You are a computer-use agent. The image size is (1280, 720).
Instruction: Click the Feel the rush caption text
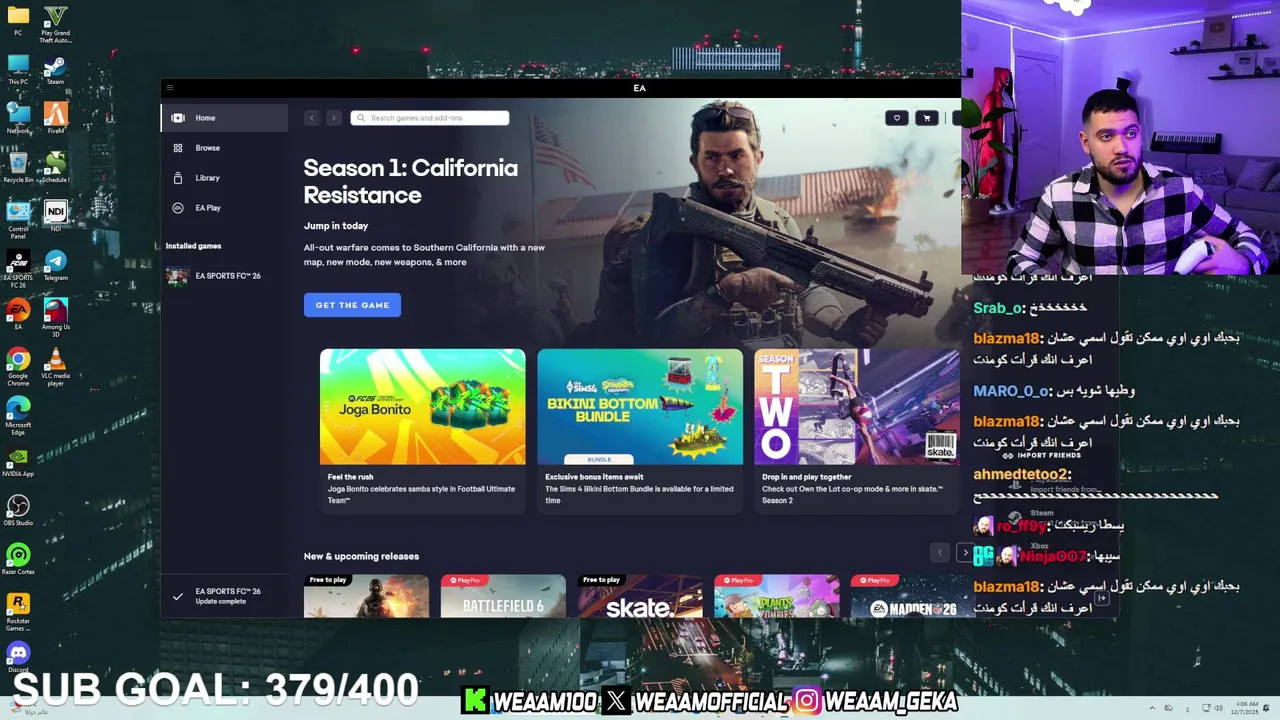[x=350, y=477]
